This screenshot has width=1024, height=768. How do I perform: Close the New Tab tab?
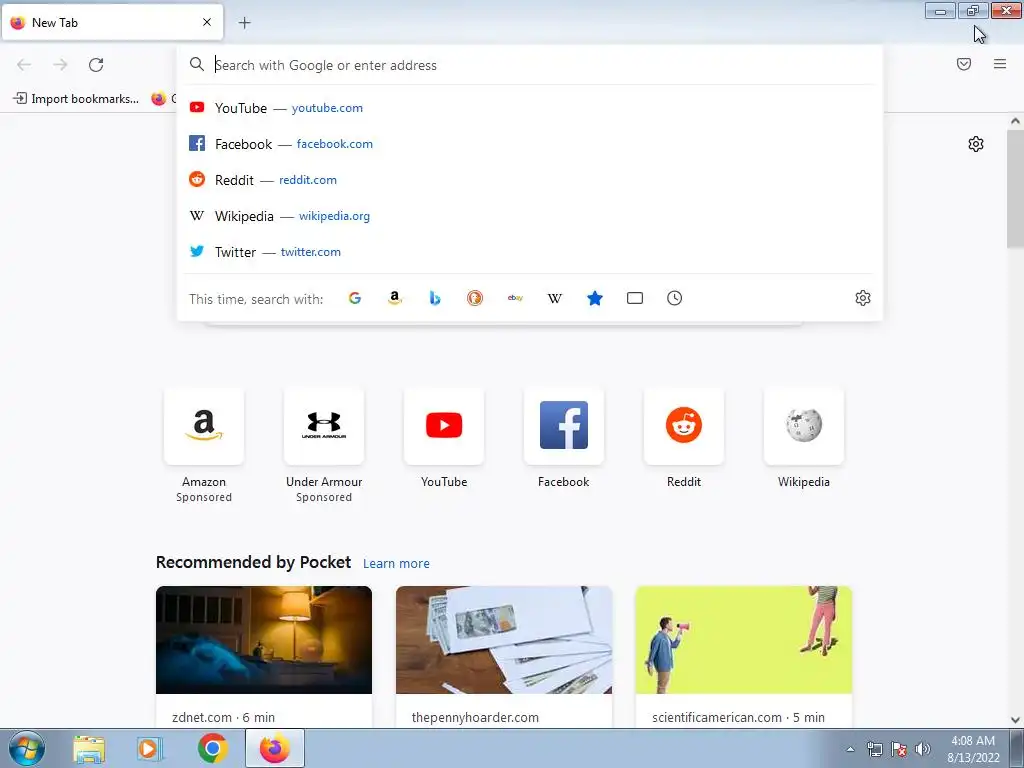coord(207,22)
